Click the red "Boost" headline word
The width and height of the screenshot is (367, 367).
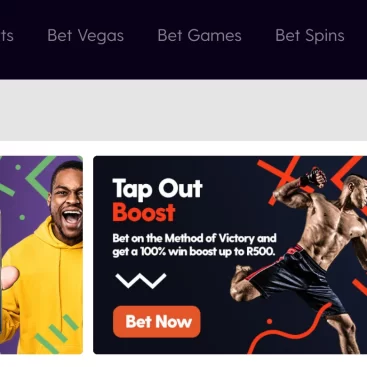click(x=144, y=212)
